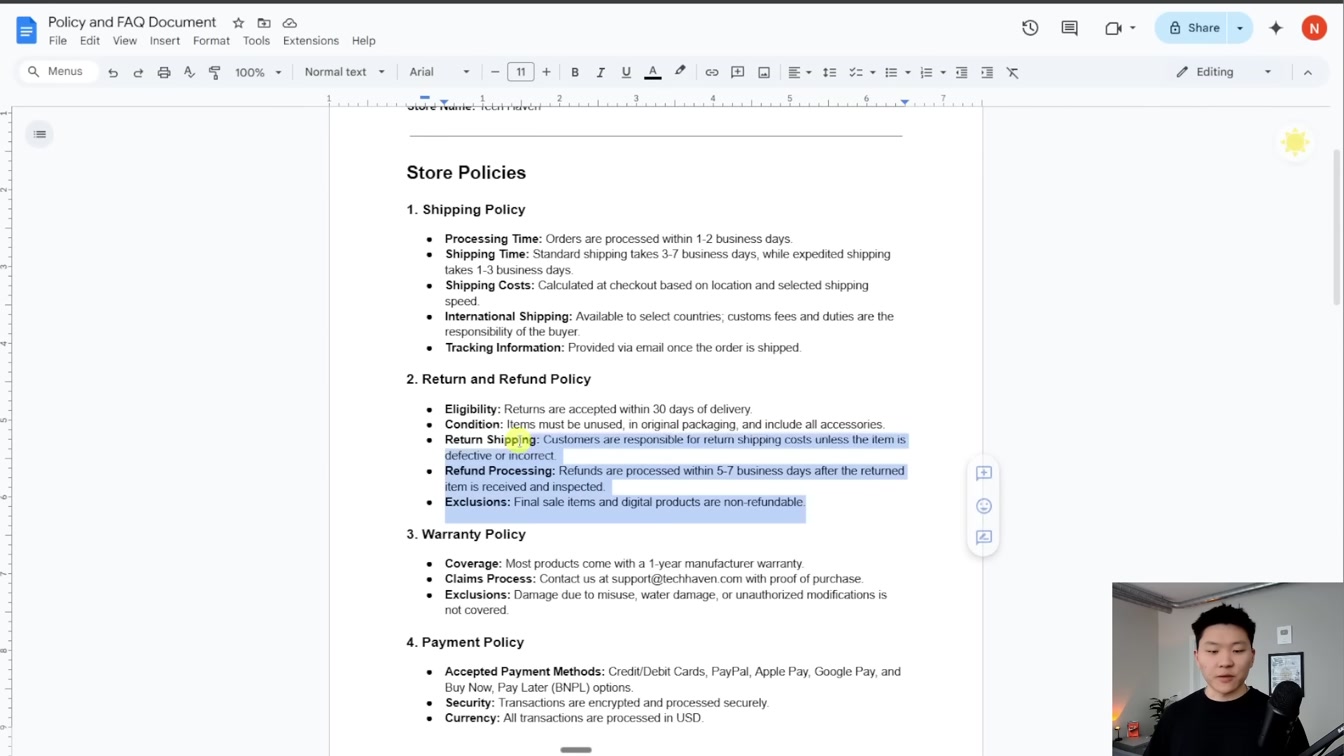The image size is (1344, 756).
Task: Undo the last action
Action: [x=113, y=72]
